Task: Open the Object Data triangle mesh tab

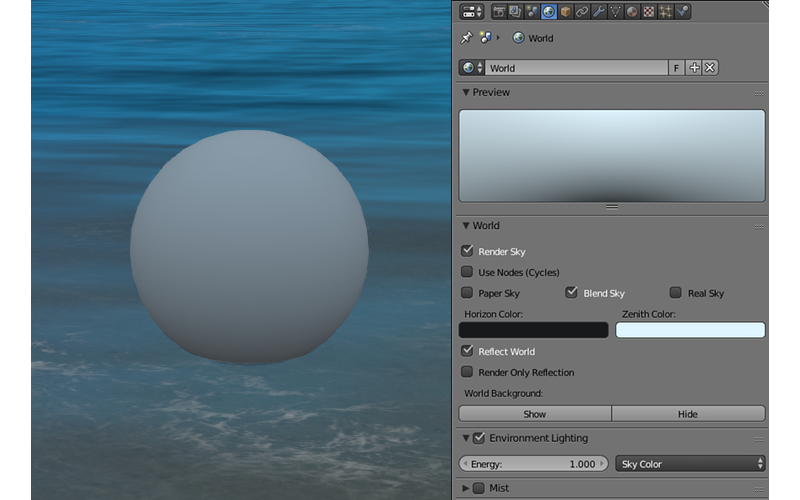Action: tap(615, 12)
